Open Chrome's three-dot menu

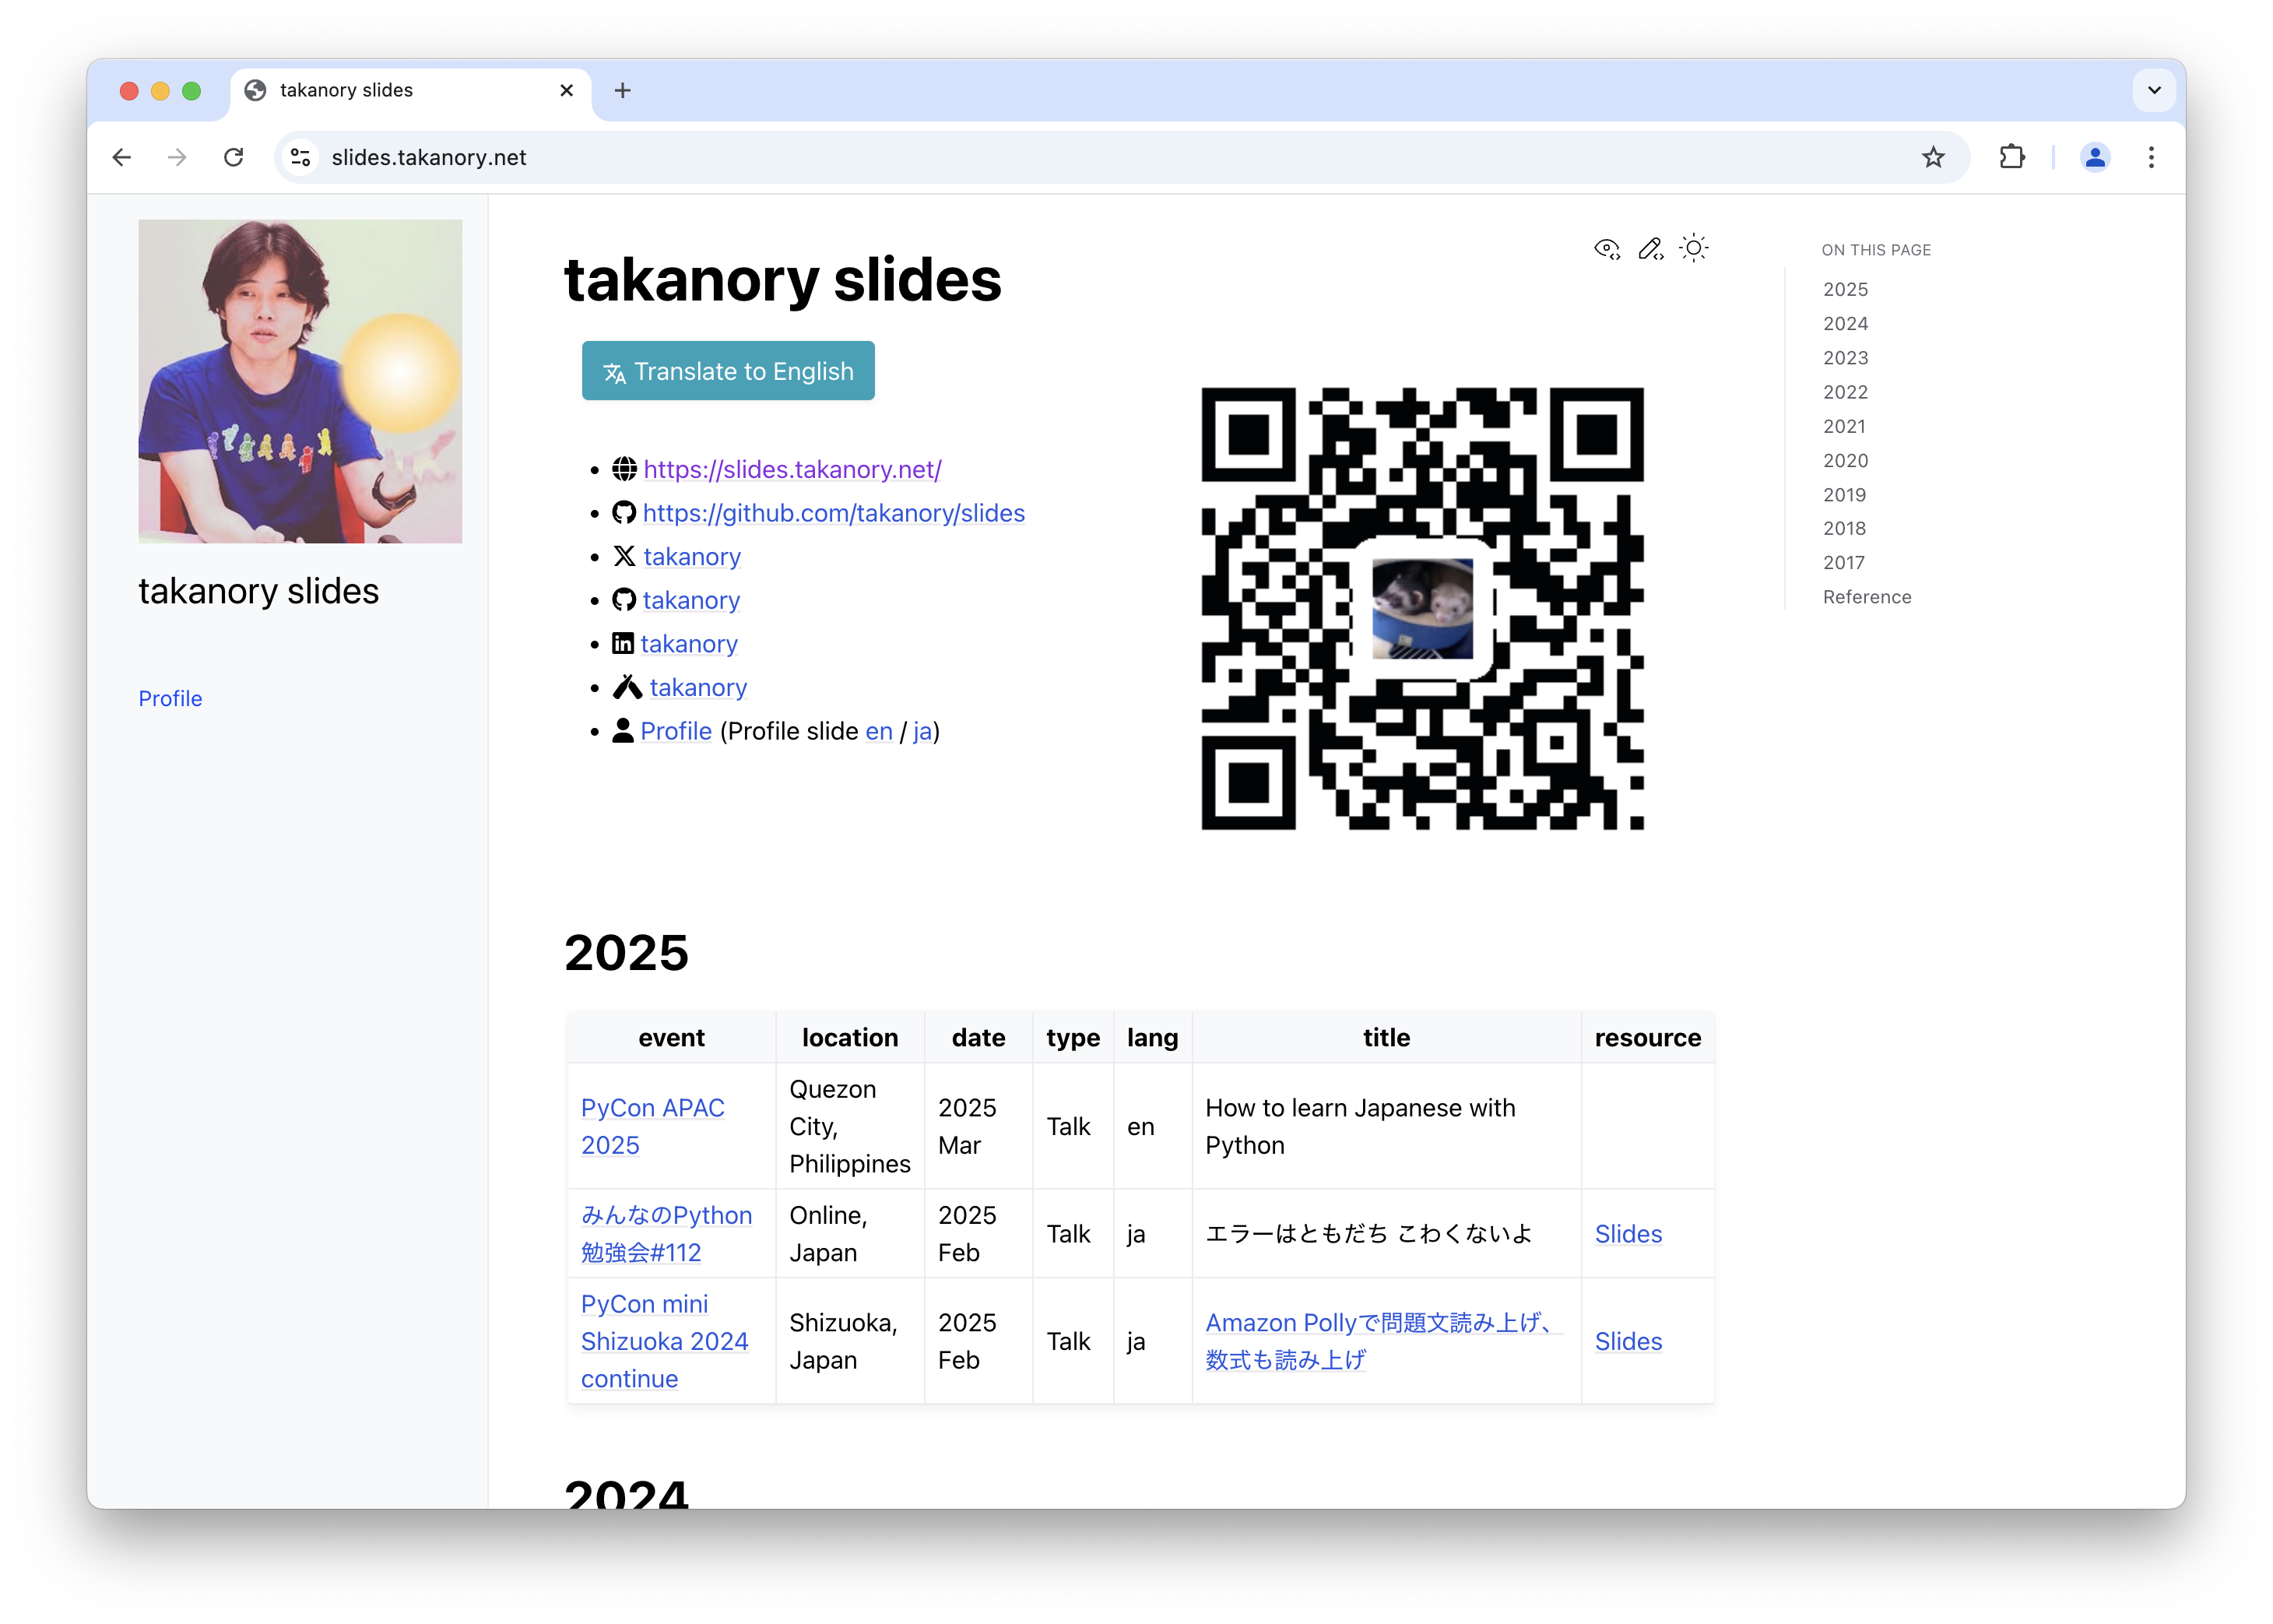click(x=2150, y=157)
